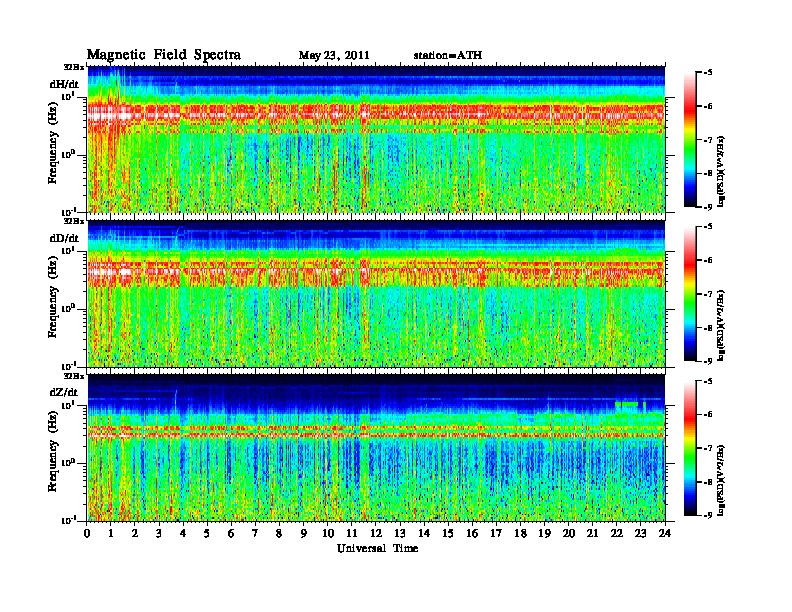Image resolution: width=792 pixels, height=612 pixels.
Task: Click the "Magnetic Field Spectra" title
Action: pos(164,55)
